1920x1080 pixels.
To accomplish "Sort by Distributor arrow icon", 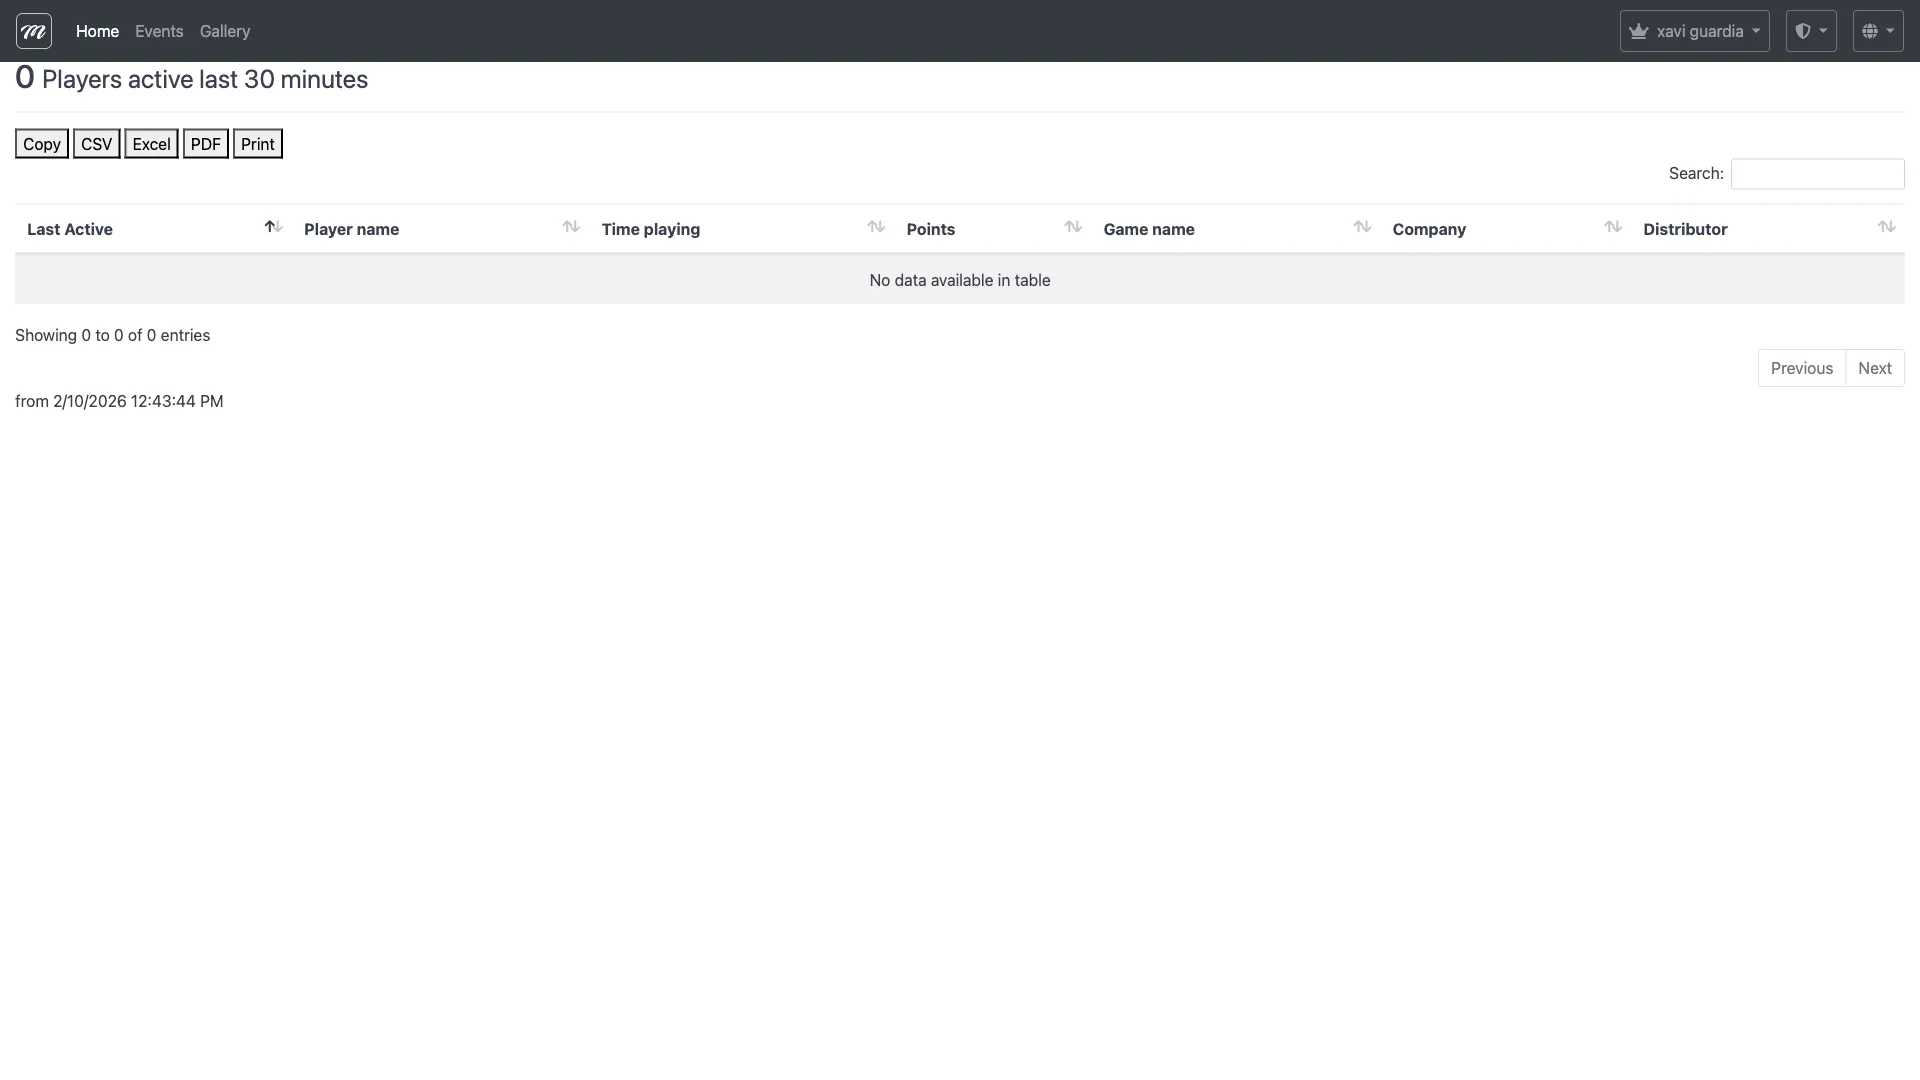I will [1886, 227].
